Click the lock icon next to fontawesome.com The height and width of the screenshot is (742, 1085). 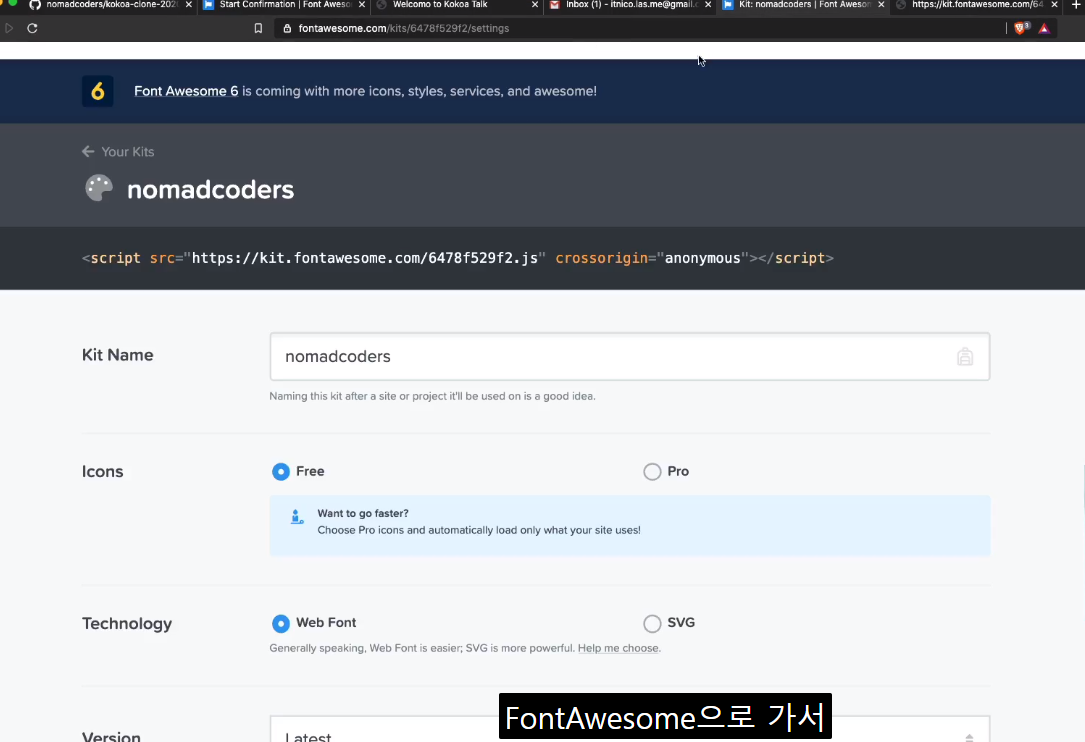click(286, 28)
